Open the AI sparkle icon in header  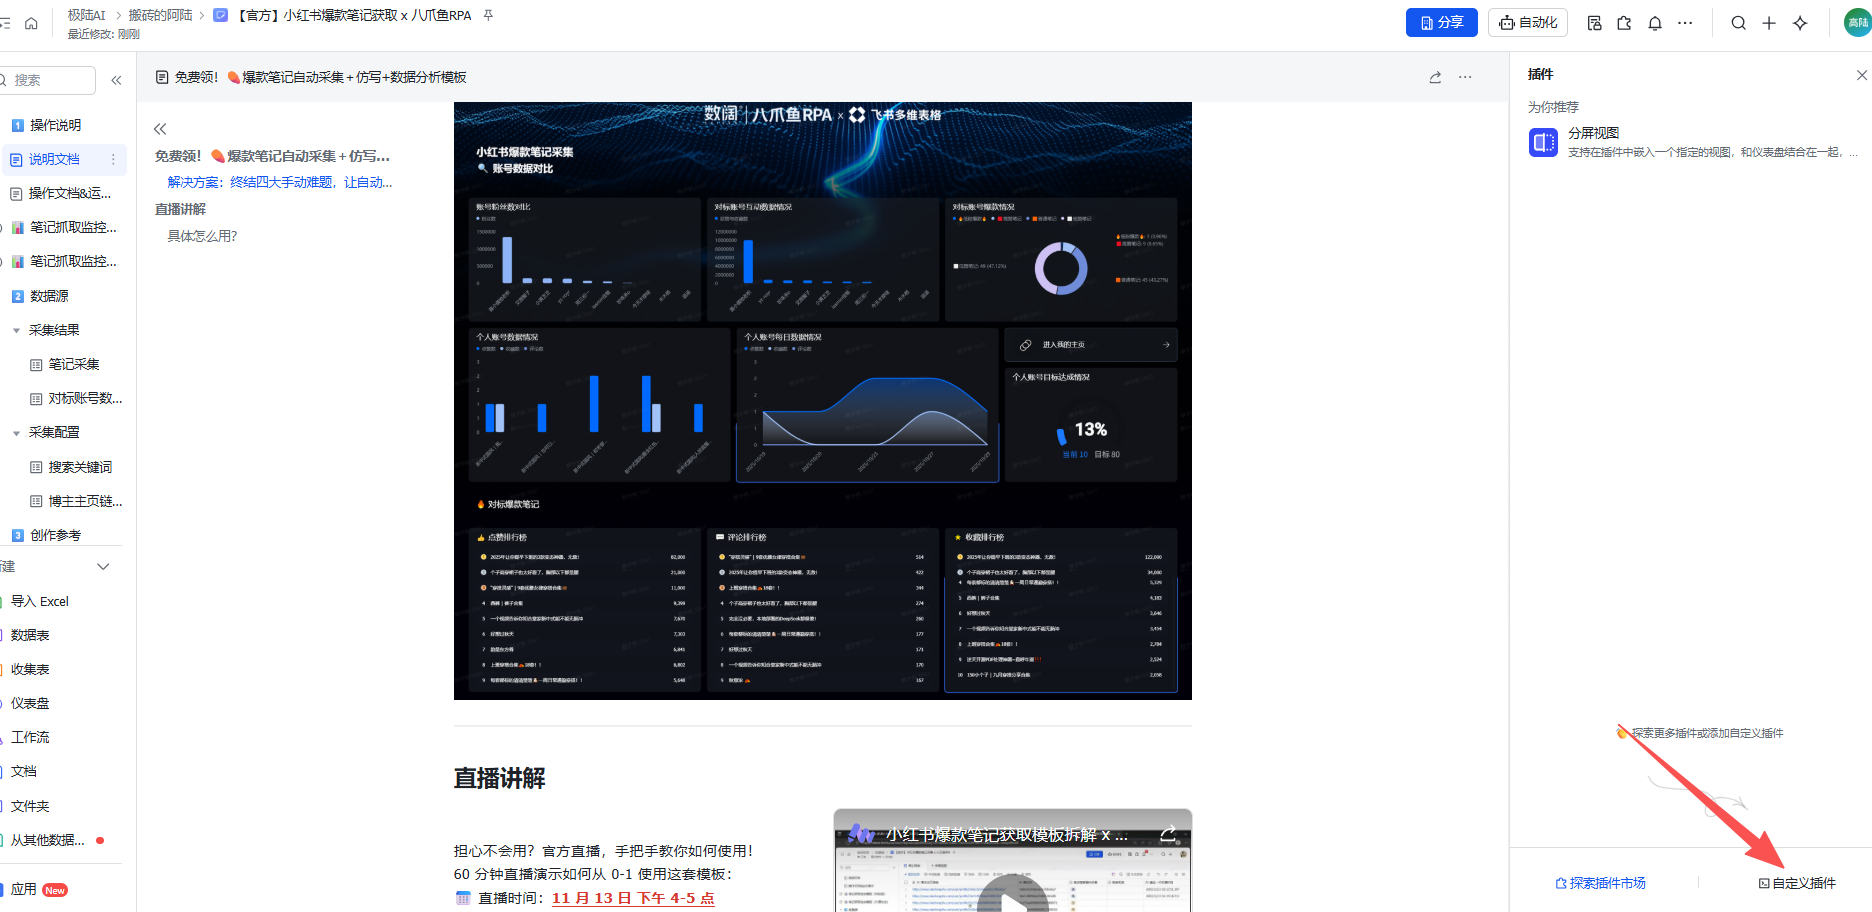[x=1800, y=23]
